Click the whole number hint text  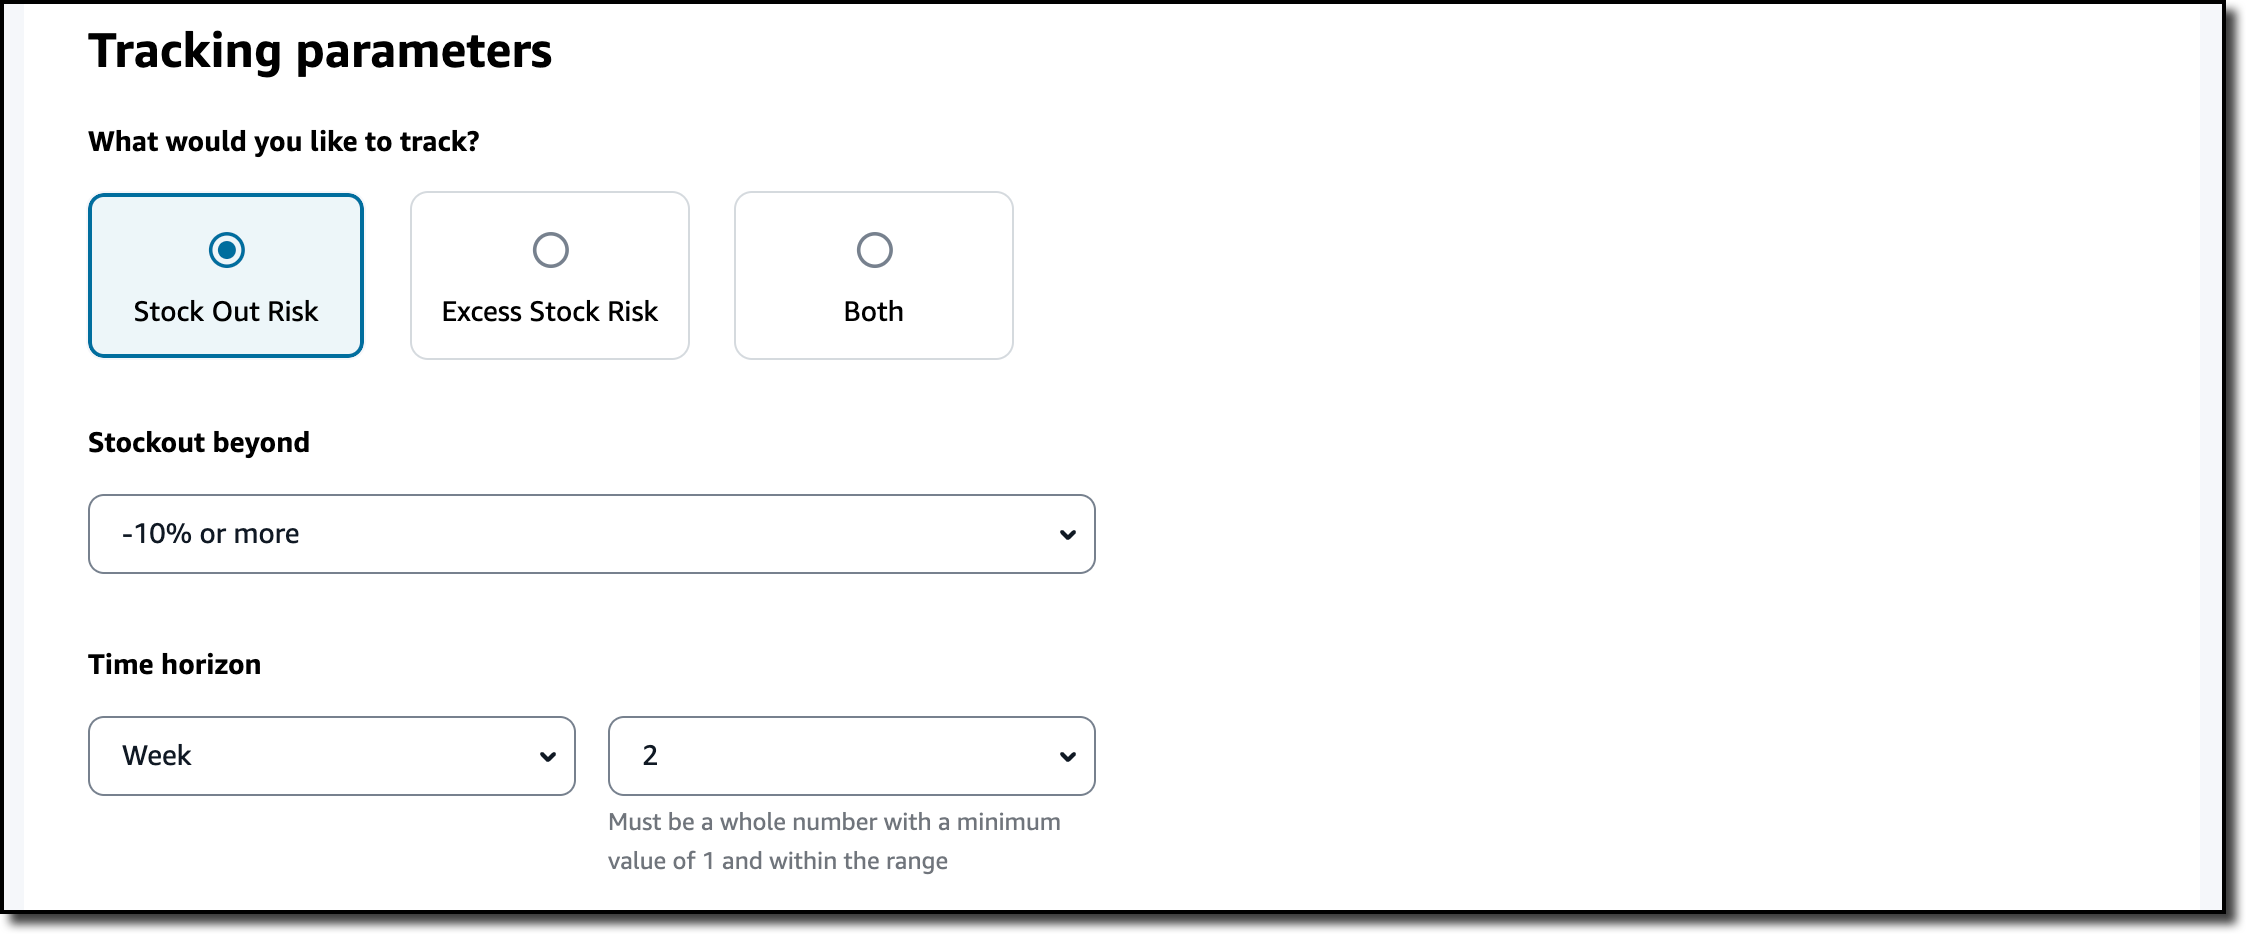[x=834, y=841]
